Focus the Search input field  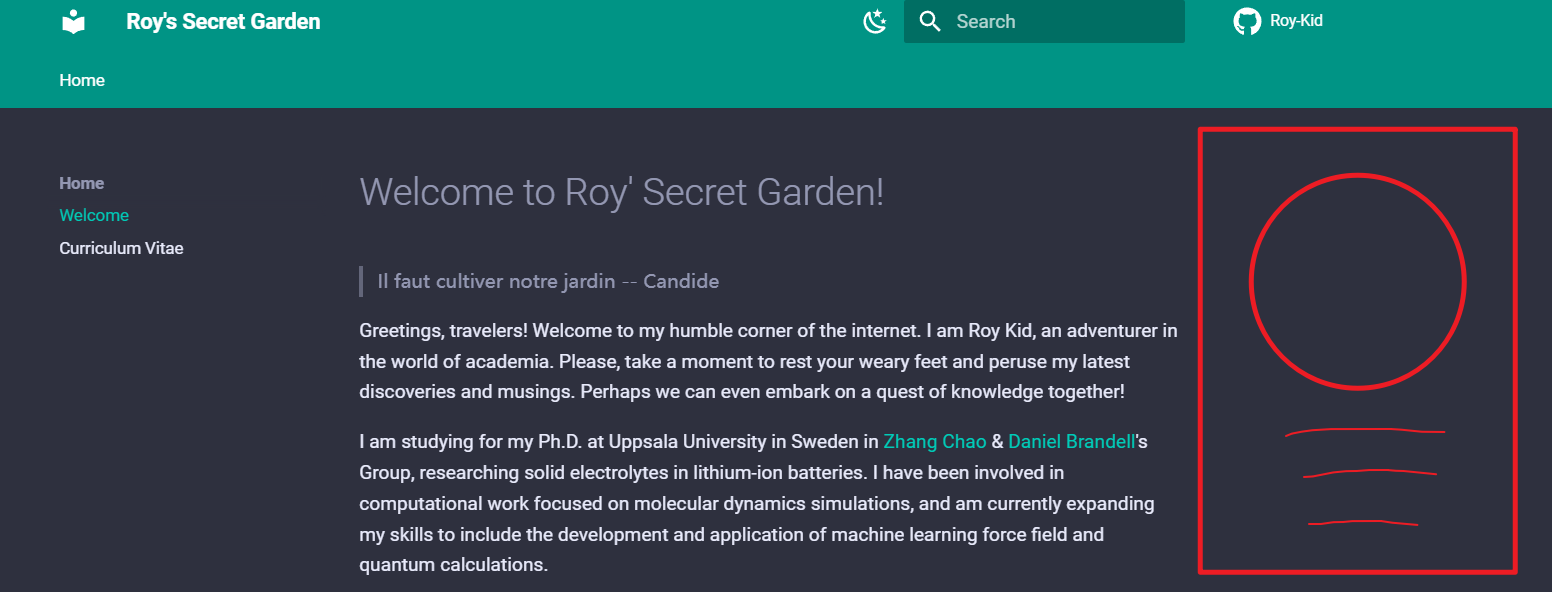[1044, 21]
